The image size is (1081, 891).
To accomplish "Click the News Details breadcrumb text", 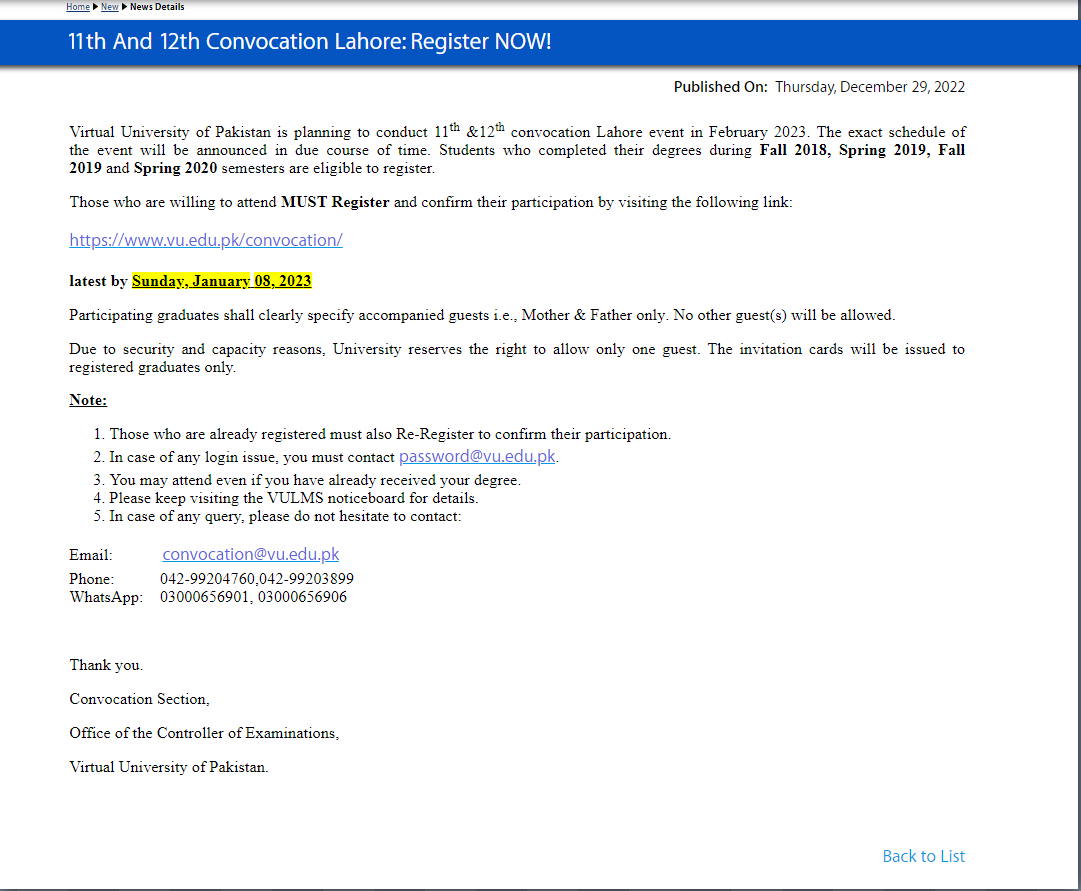I will (157, 7).
